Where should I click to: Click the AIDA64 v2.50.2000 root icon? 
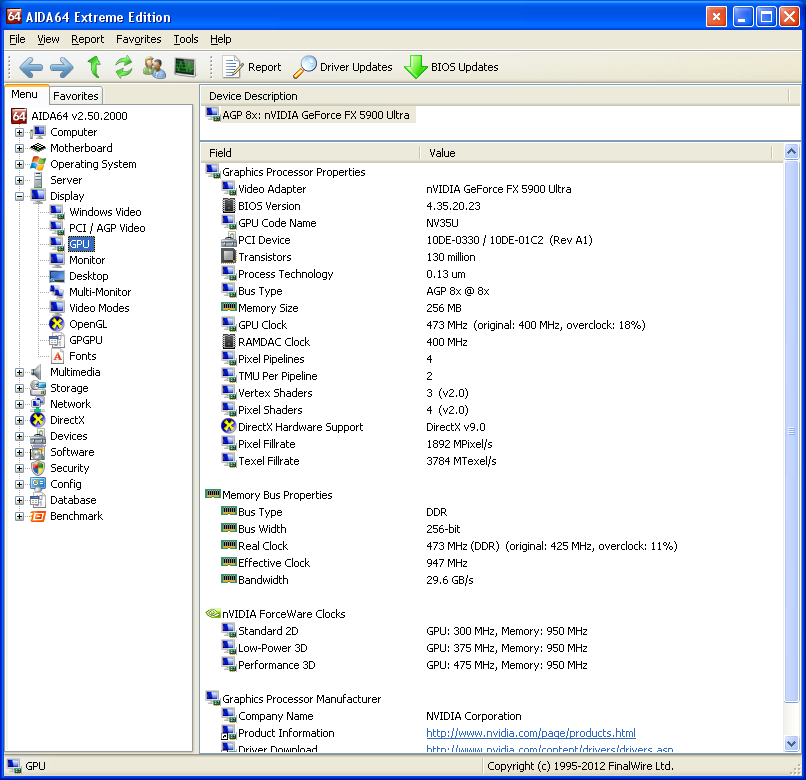(19, 116)
